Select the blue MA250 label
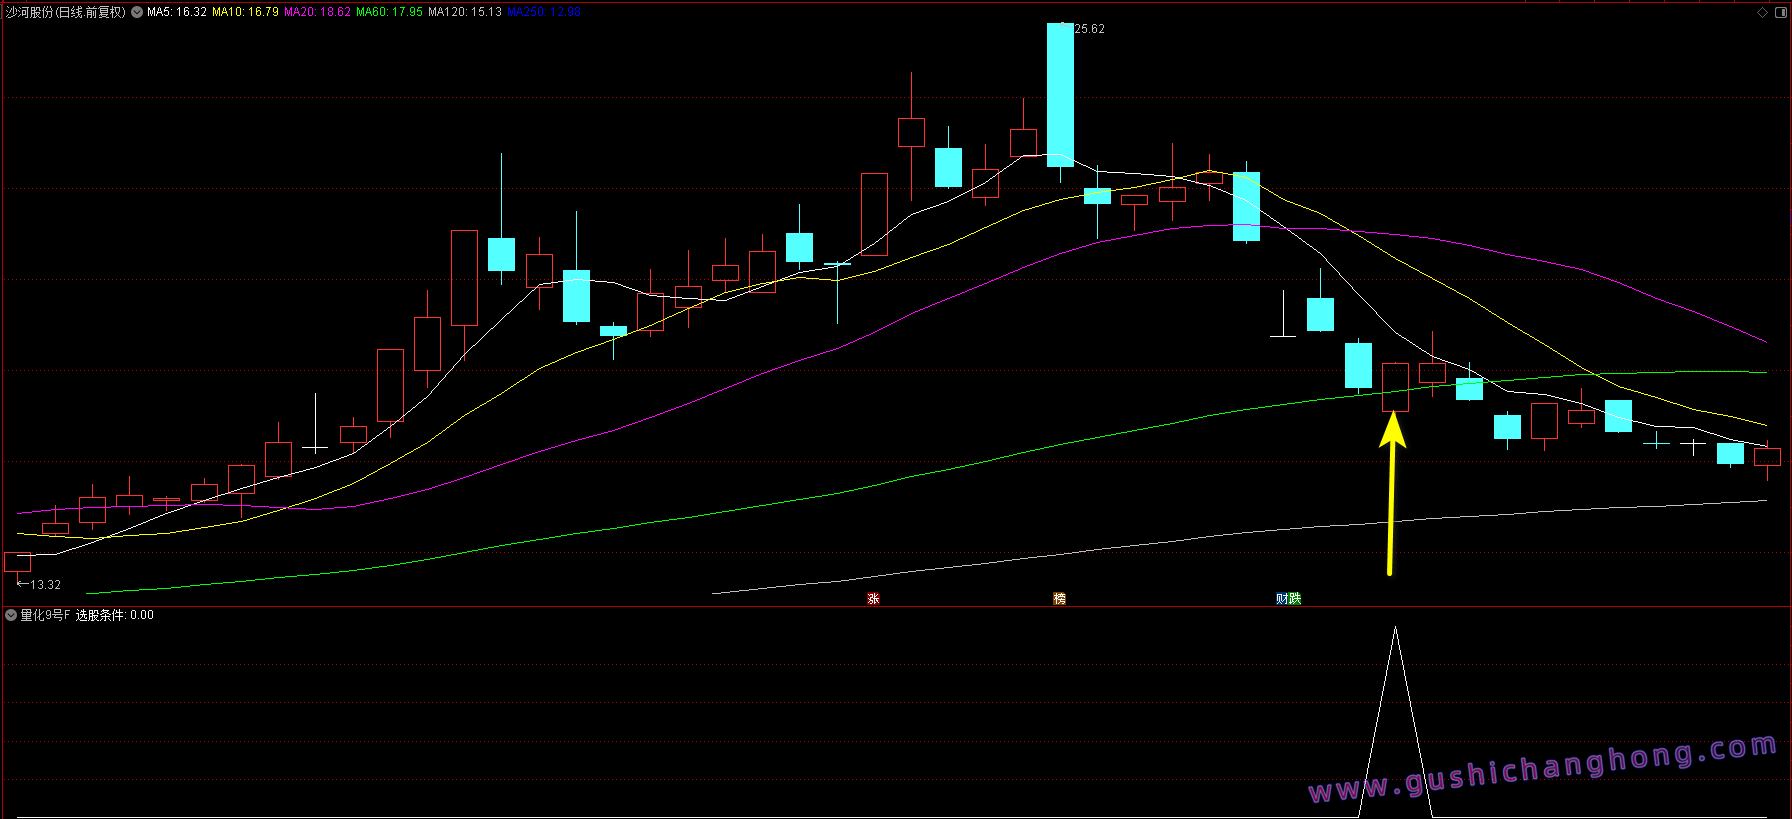 click(x=543, y=12)
